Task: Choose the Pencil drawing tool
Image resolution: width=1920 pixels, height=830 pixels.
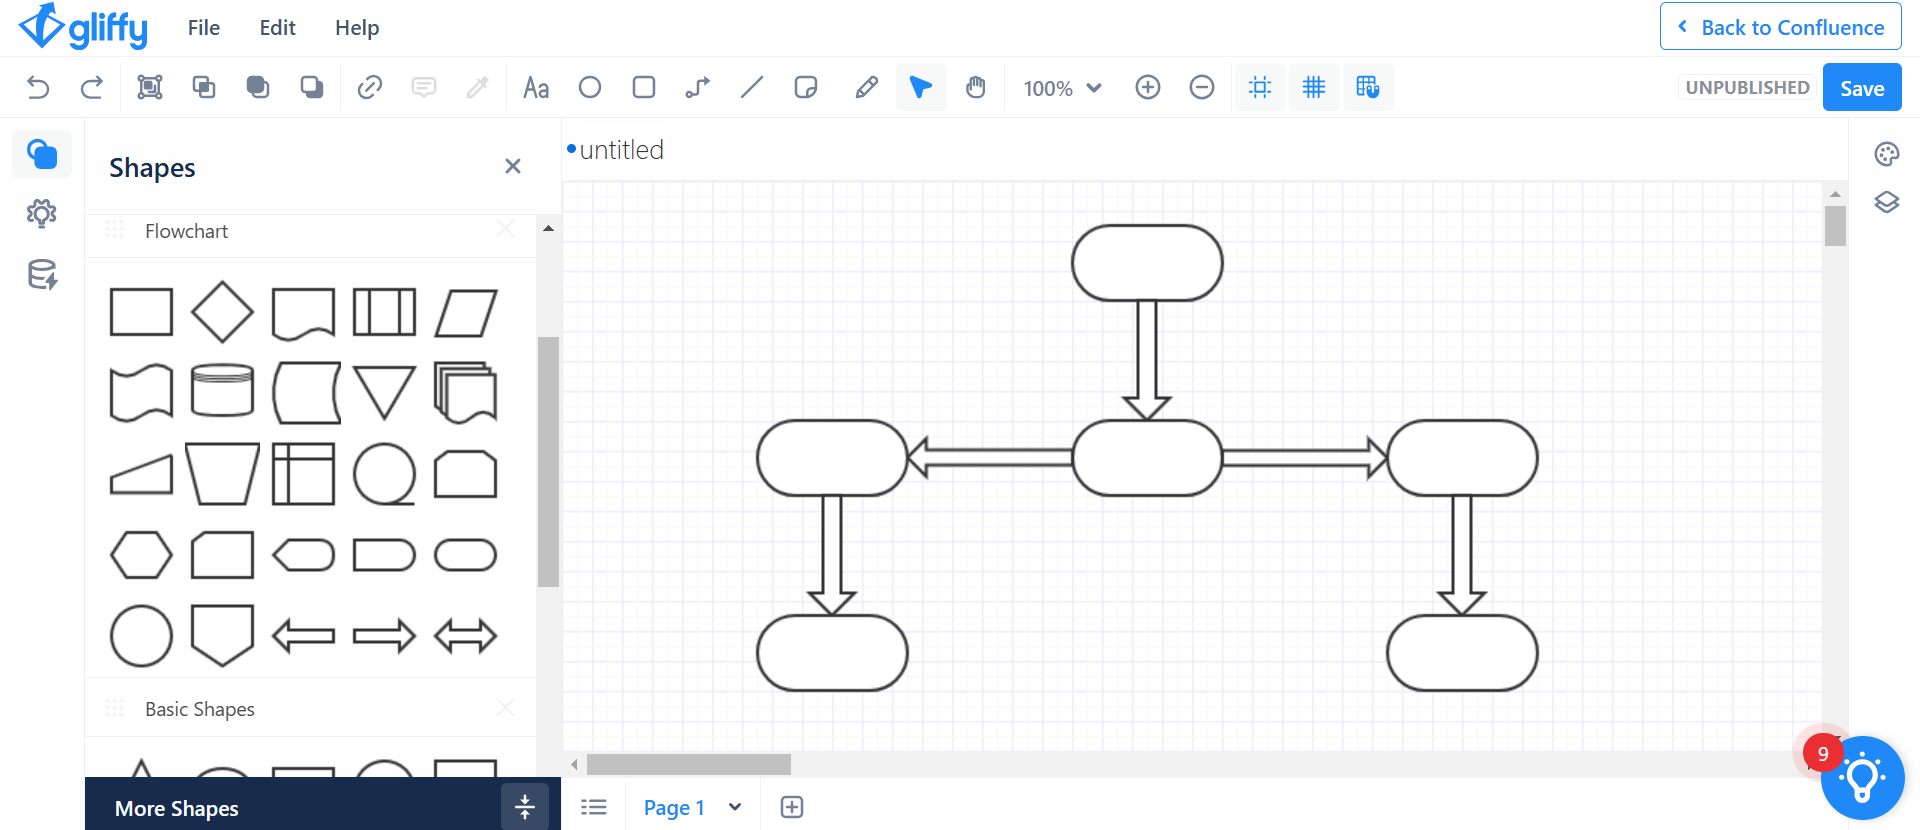Action: (x=866, y=88)
